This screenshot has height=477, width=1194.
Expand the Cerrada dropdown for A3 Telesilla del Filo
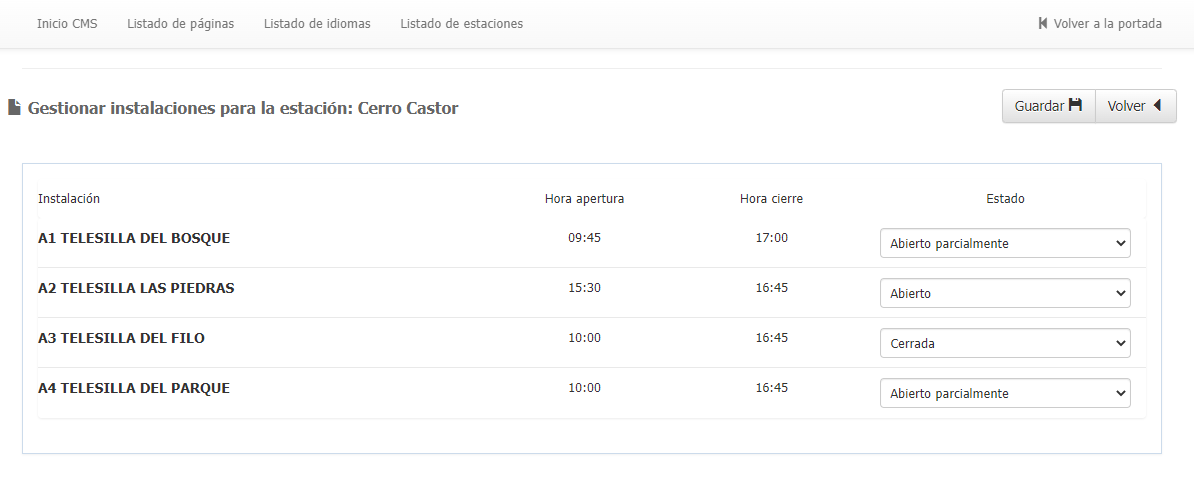pos(1005,344)
